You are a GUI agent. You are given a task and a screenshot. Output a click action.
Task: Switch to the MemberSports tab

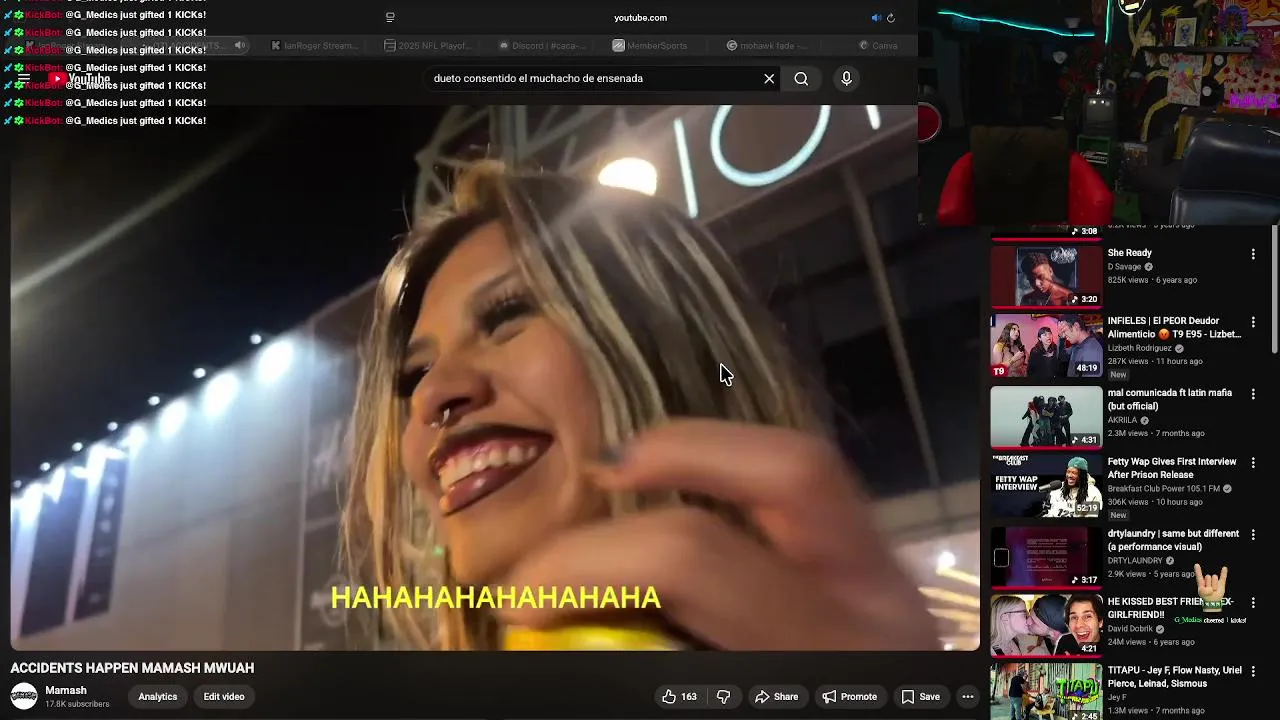[x=650, y=45]
